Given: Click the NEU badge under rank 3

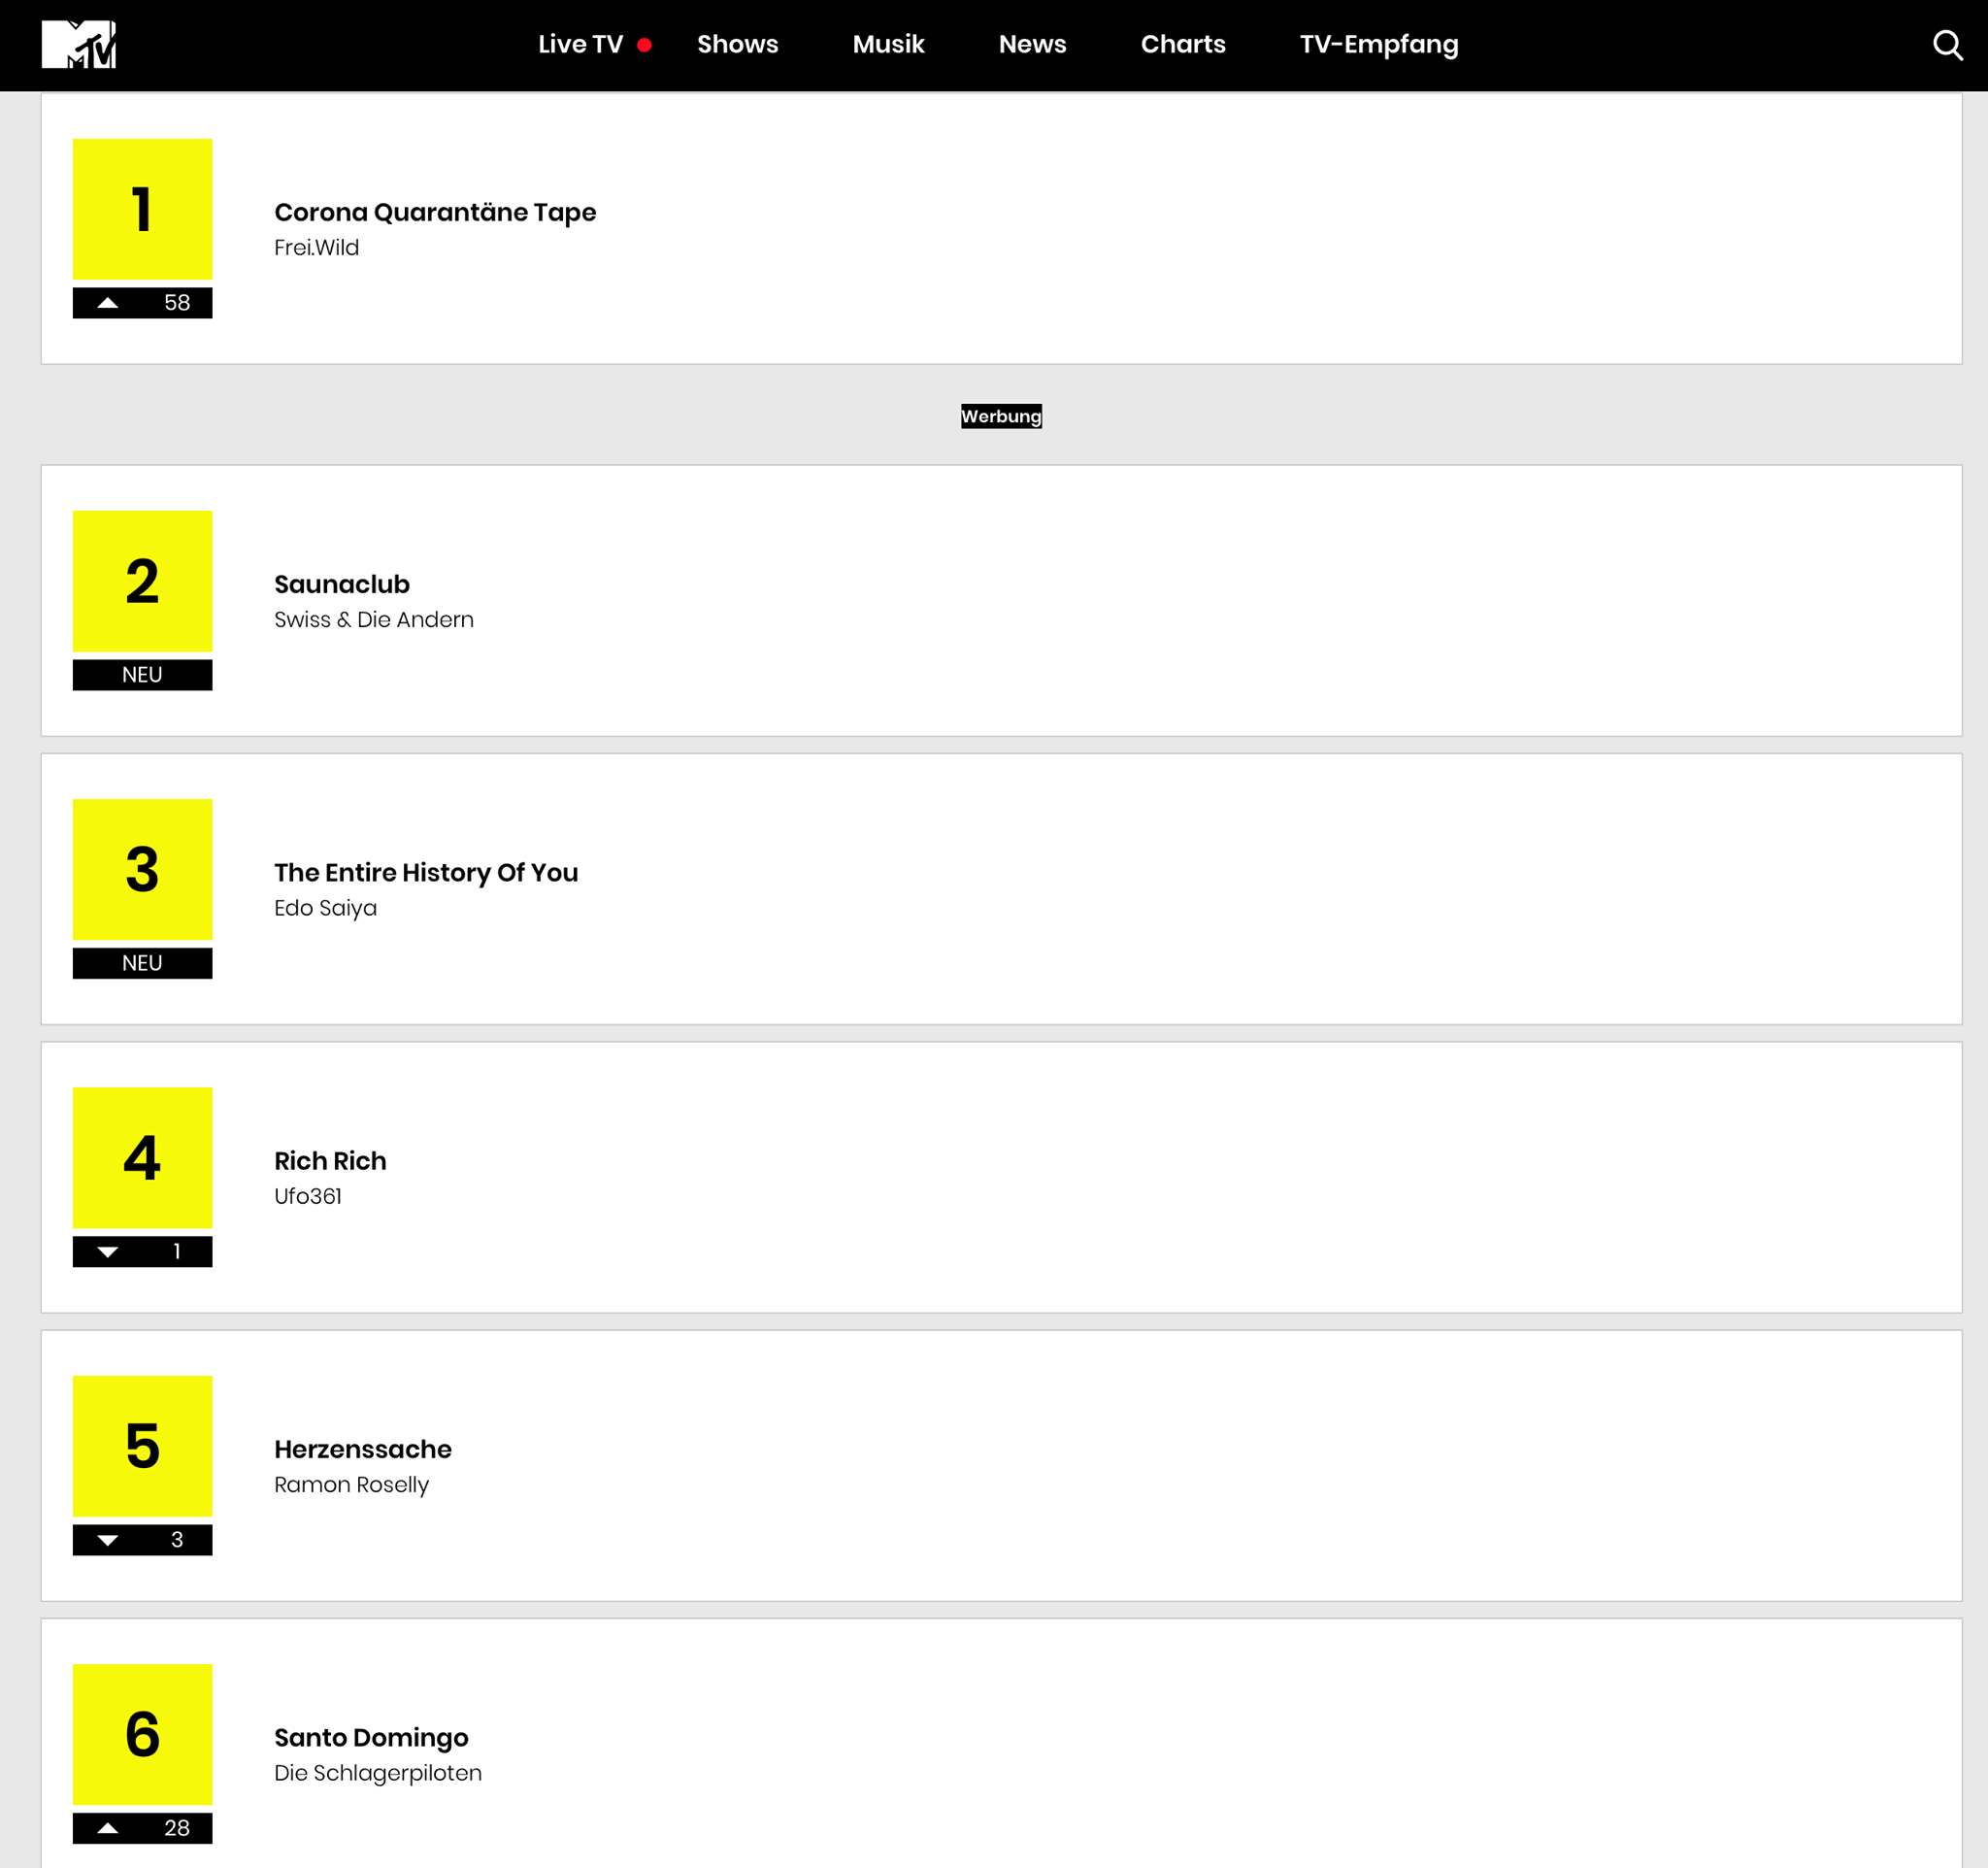Looking at the screenshot, I should pyautogui.click(x=142, y=963).
